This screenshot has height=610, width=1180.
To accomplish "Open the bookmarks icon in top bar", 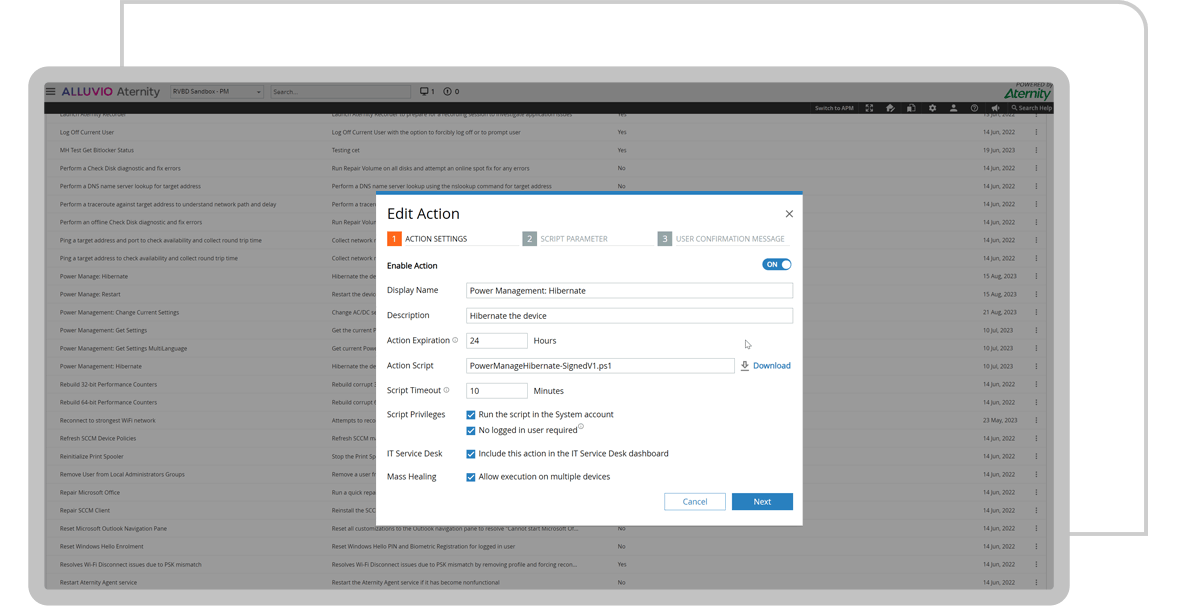I will point(911,108).
